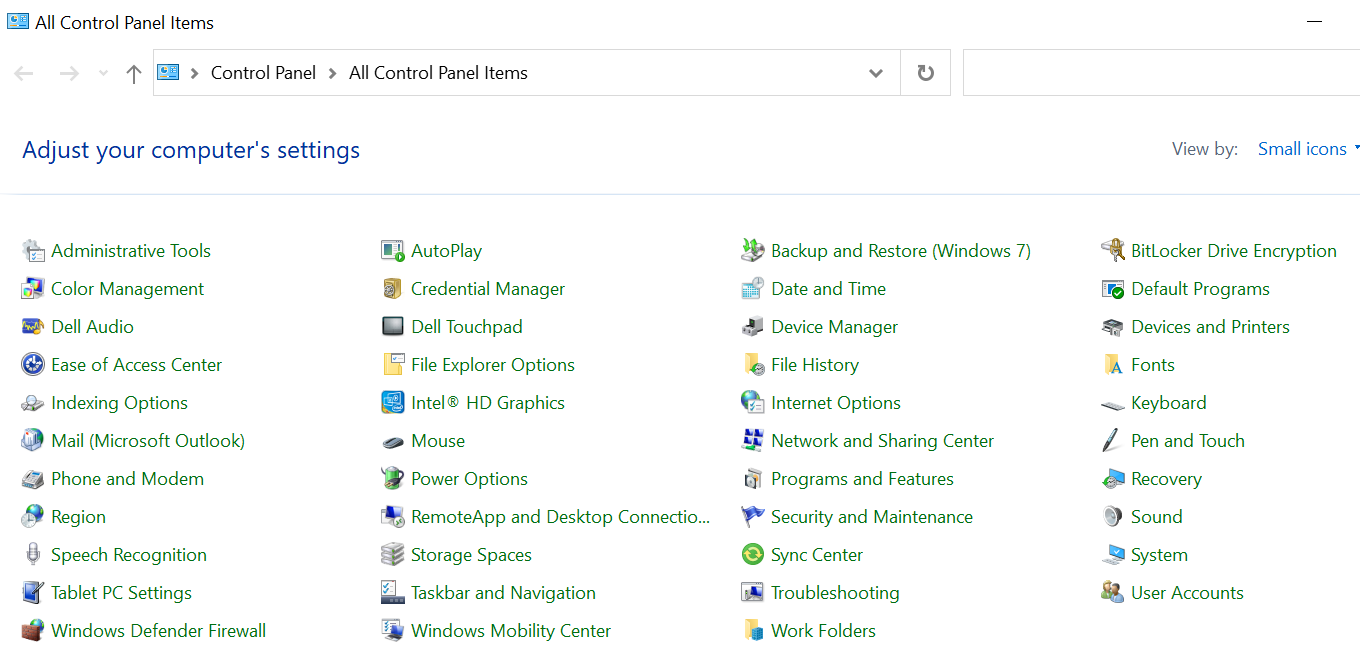The image size is (1360, 664).
Task: Click the Date and Time icon
Action: pos(753,289)
